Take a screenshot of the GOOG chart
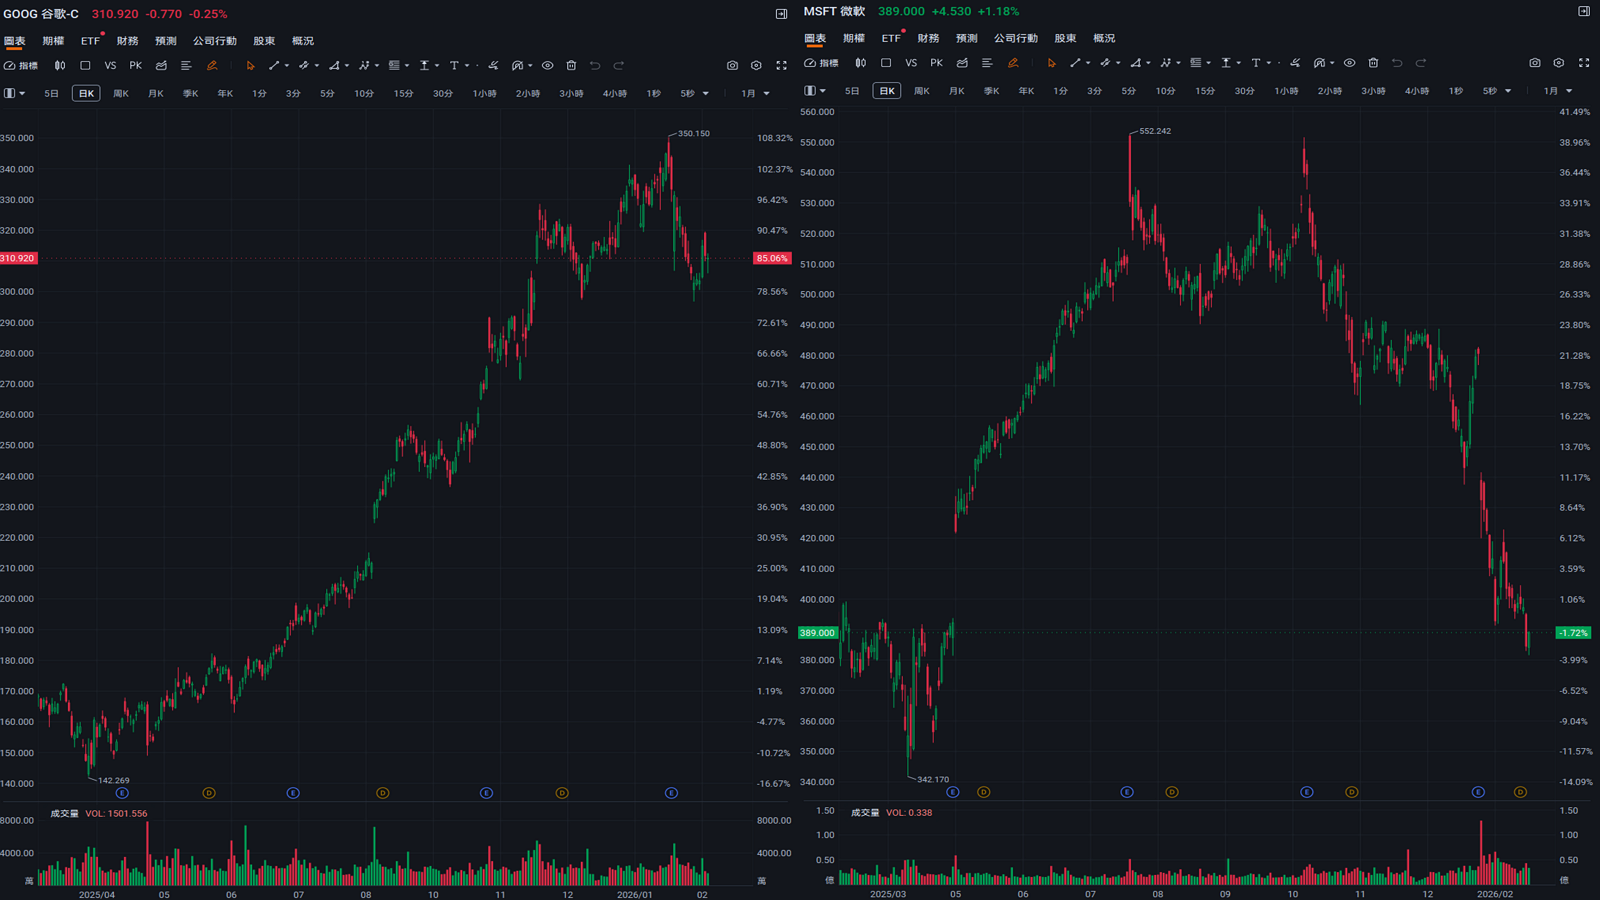The image size is (1600, 900). pos(732,66)
